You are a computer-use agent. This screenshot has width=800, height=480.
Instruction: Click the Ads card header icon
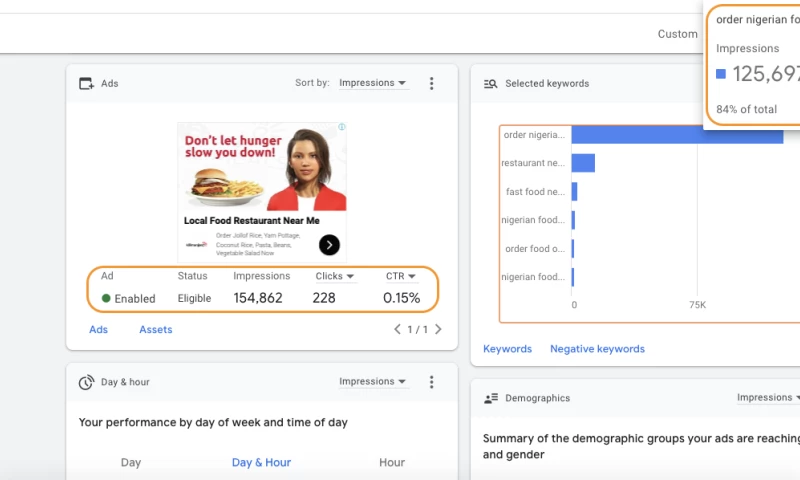(86, 83)
